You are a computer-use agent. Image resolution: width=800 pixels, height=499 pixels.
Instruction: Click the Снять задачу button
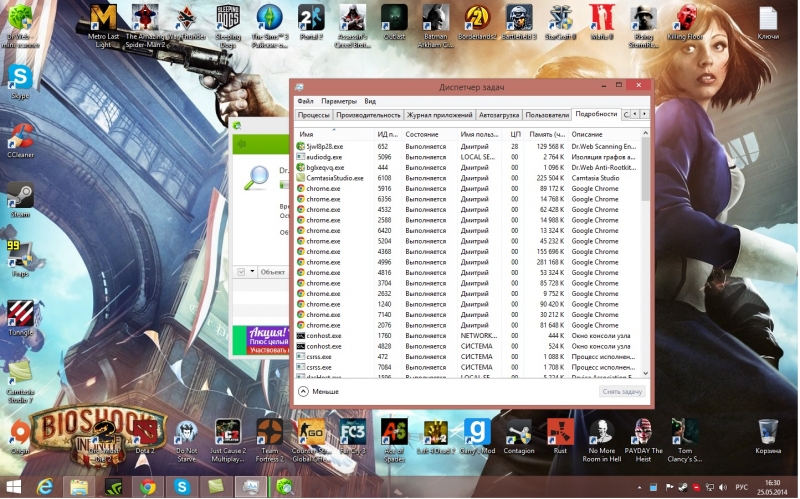(622, 391)
